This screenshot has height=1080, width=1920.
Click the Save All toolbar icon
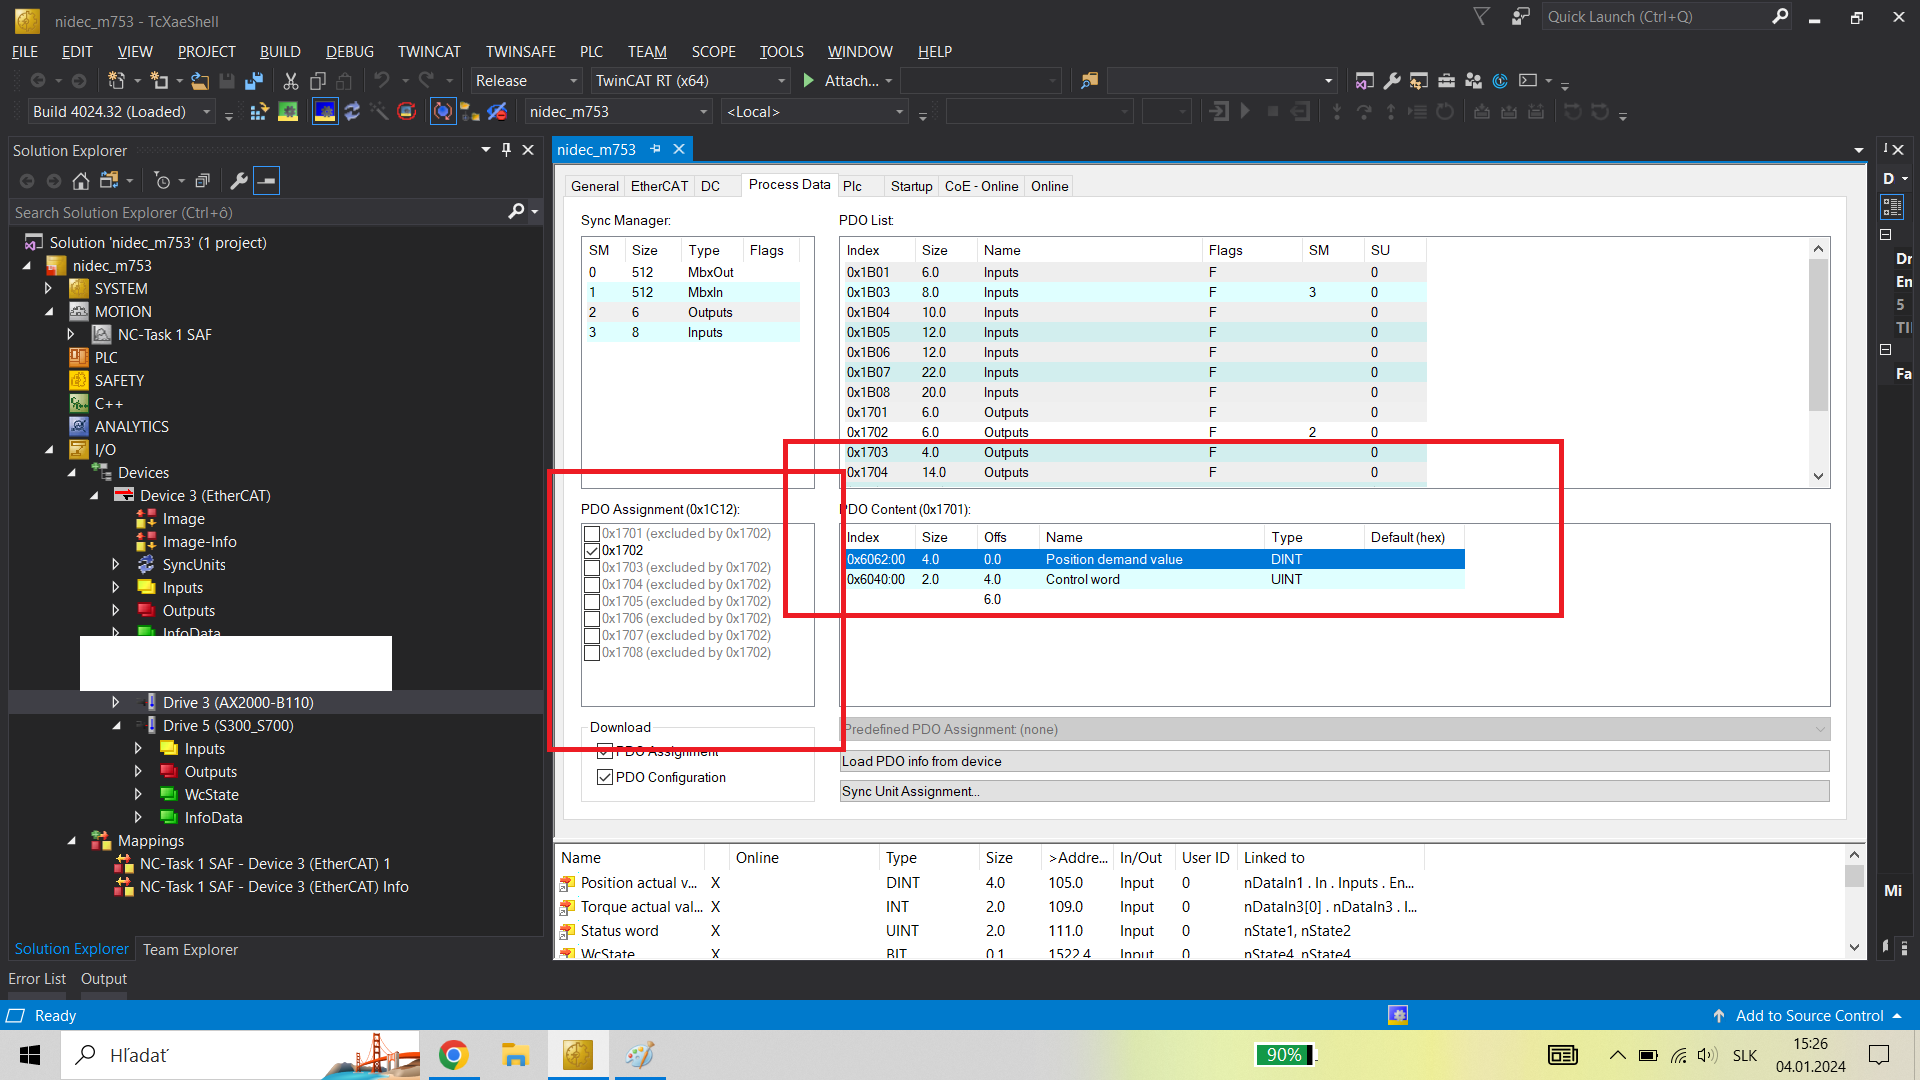point(254,81)
